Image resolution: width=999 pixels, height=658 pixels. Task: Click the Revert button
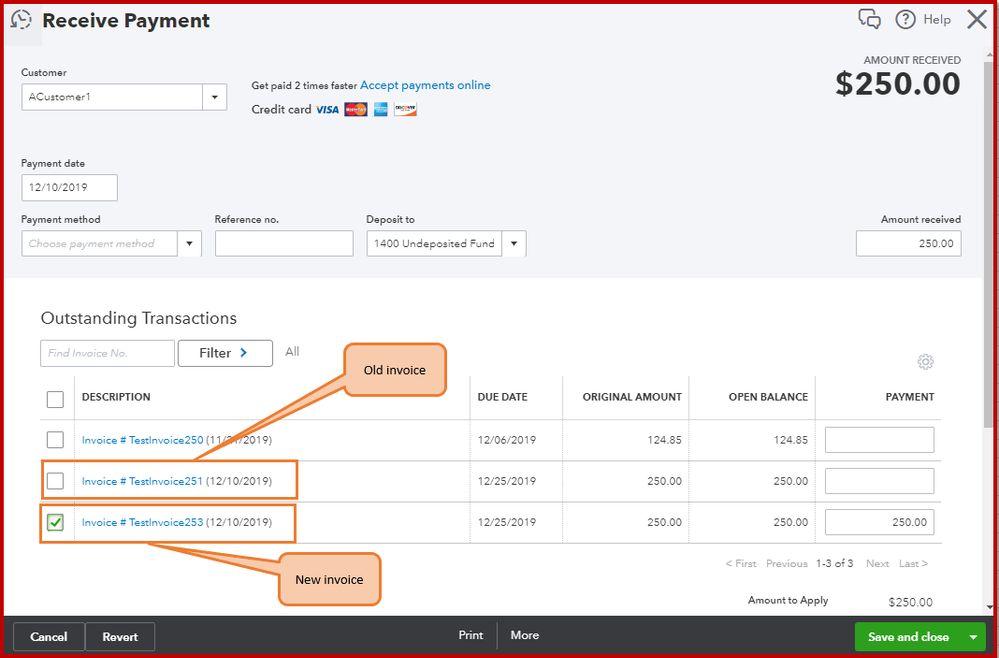[120, 637]
